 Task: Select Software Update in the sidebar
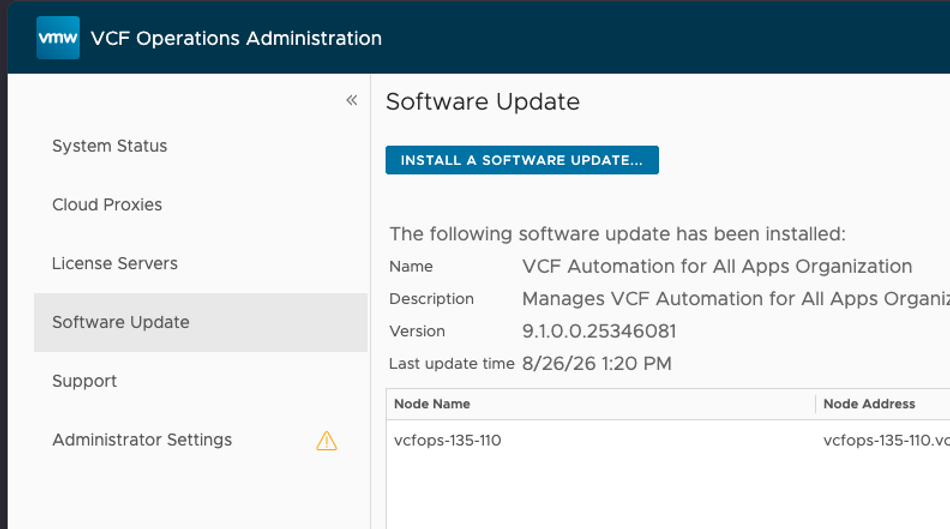[201, 322]
